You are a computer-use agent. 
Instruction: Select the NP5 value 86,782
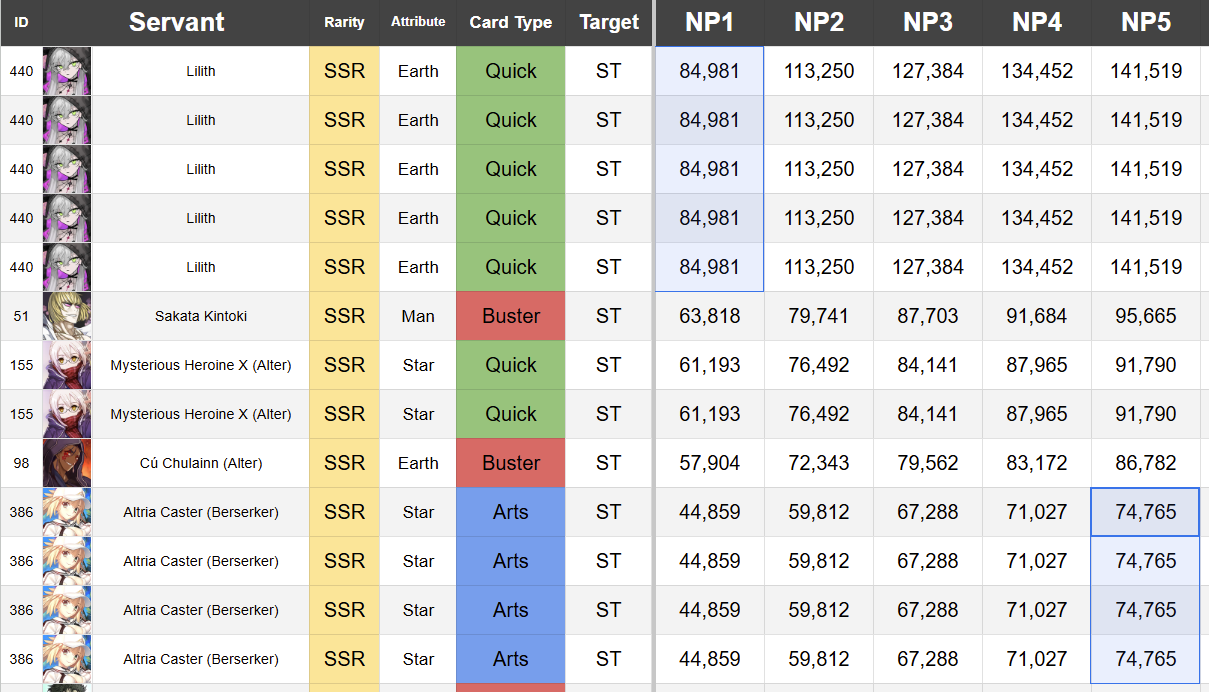coord(1146,463)
